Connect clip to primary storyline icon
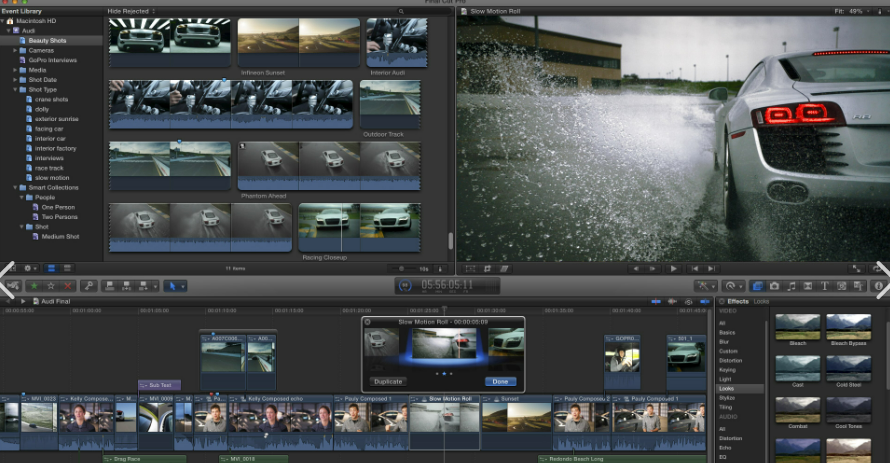This screenshot has width=890, height=463. 110,286
